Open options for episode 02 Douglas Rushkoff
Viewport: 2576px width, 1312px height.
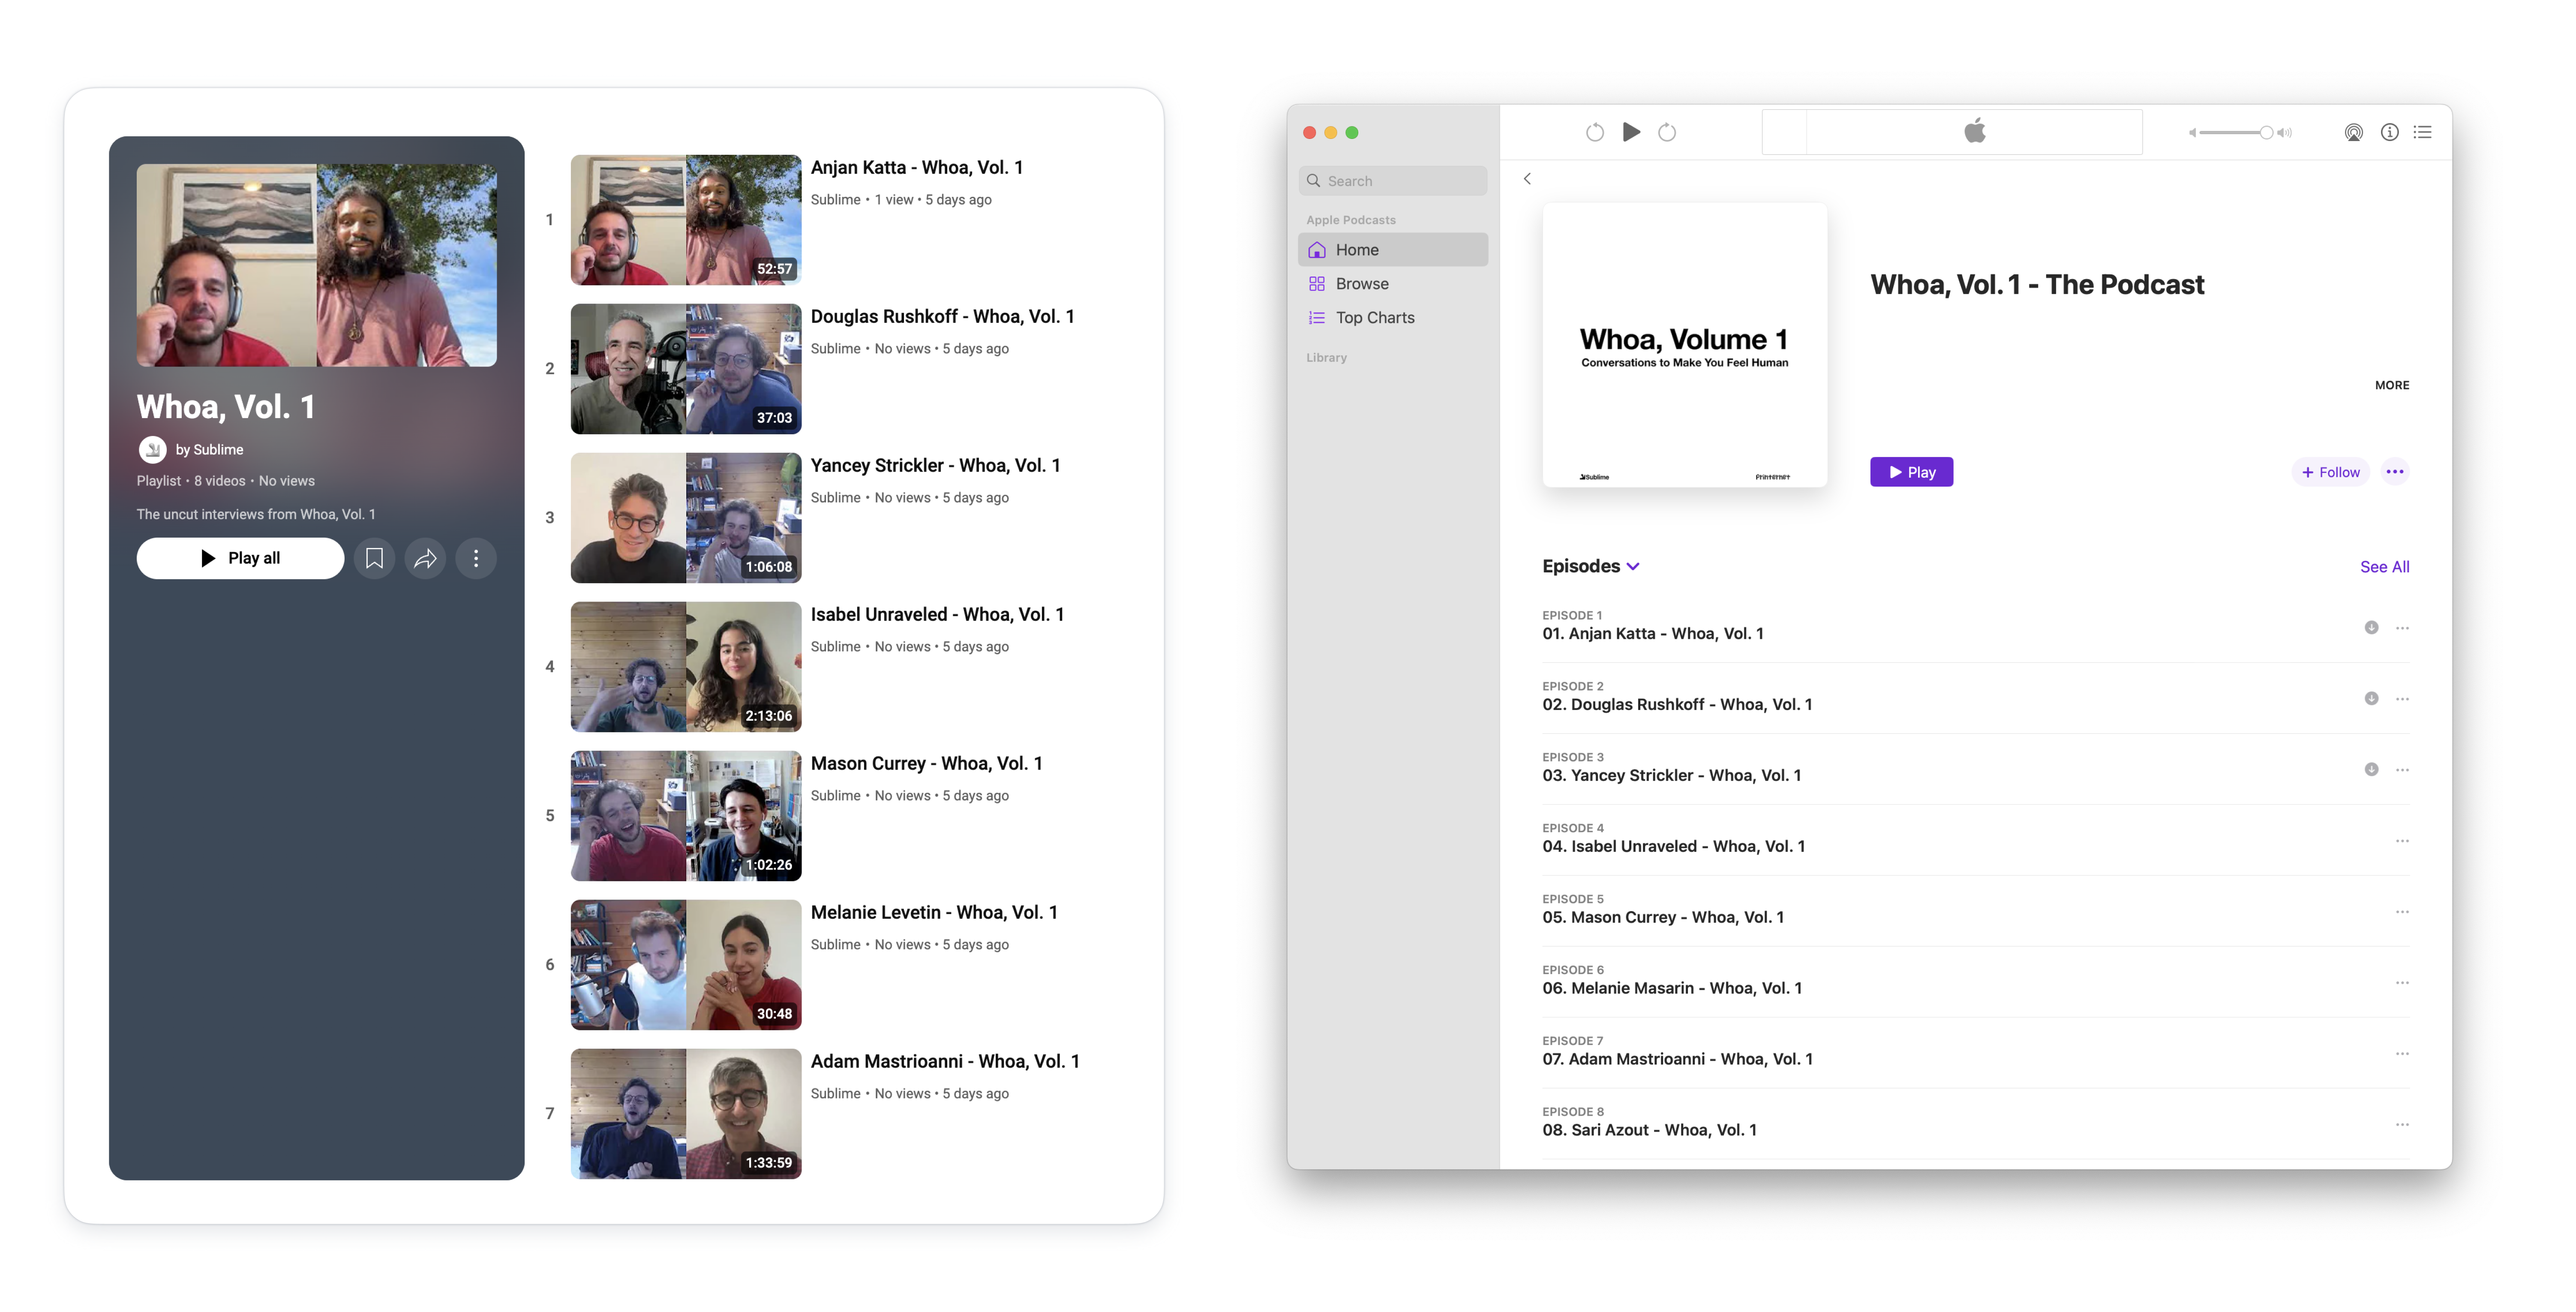pyautogui.click(x=2402, y=699)
